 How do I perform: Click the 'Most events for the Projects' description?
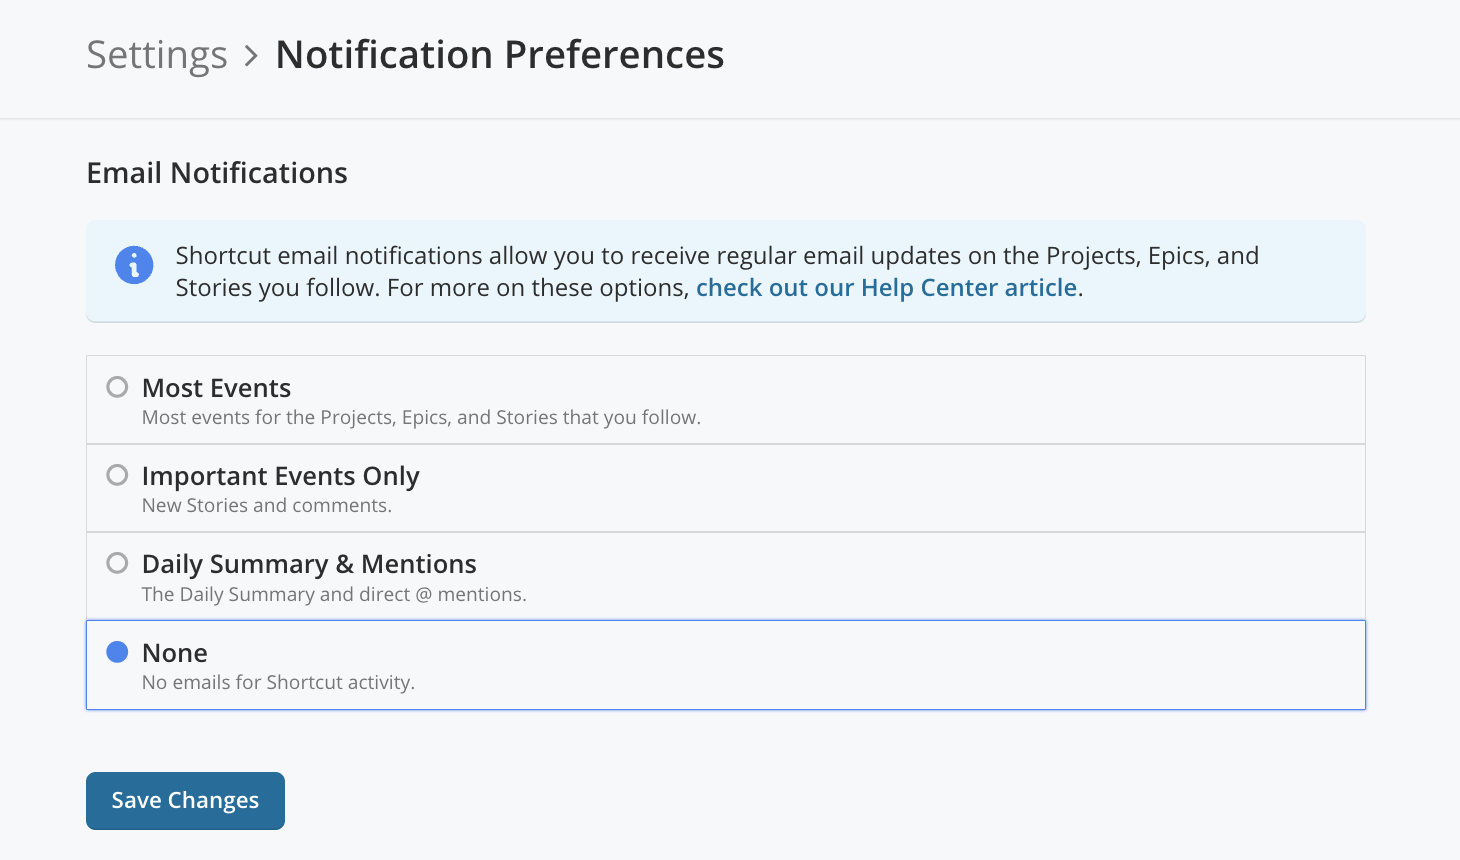(x=421, y=418)
